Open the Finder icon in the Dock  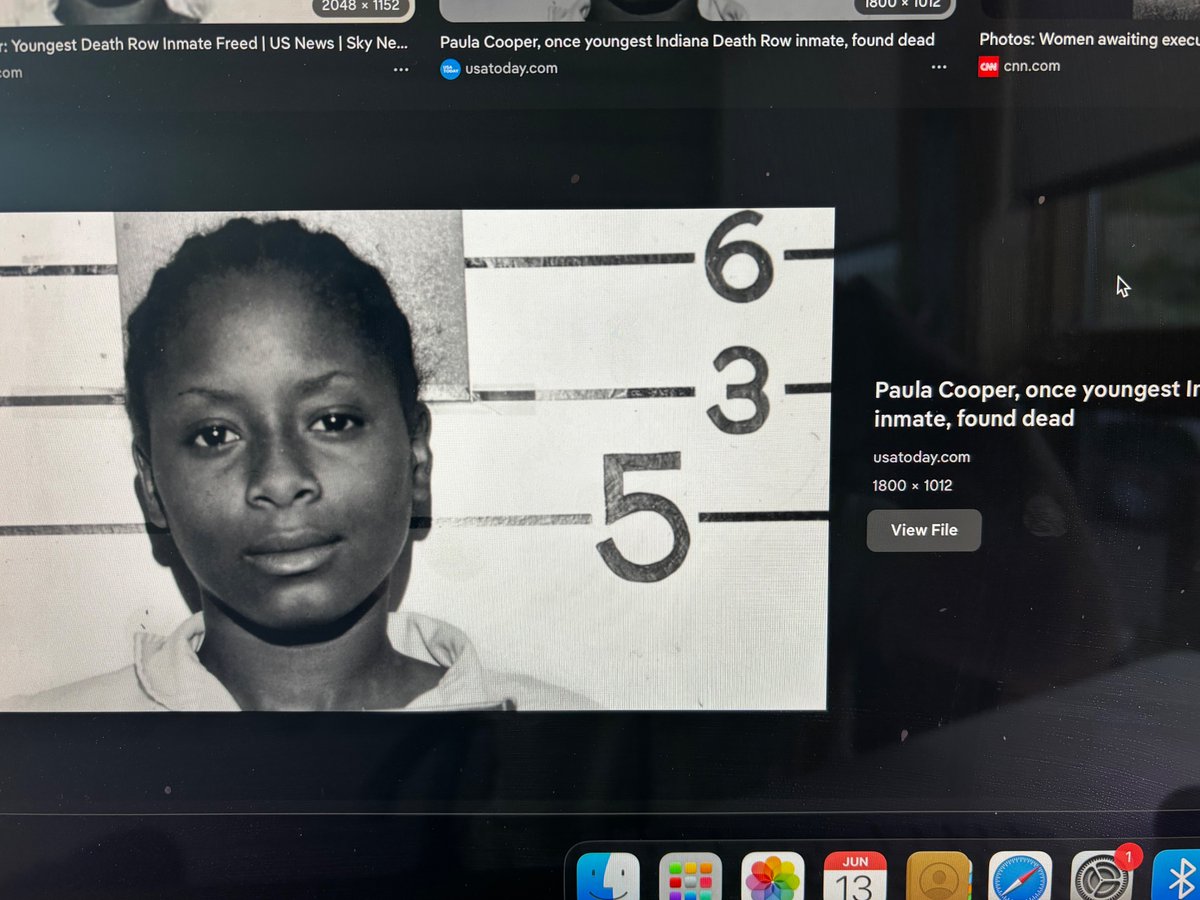coord(608,878)
